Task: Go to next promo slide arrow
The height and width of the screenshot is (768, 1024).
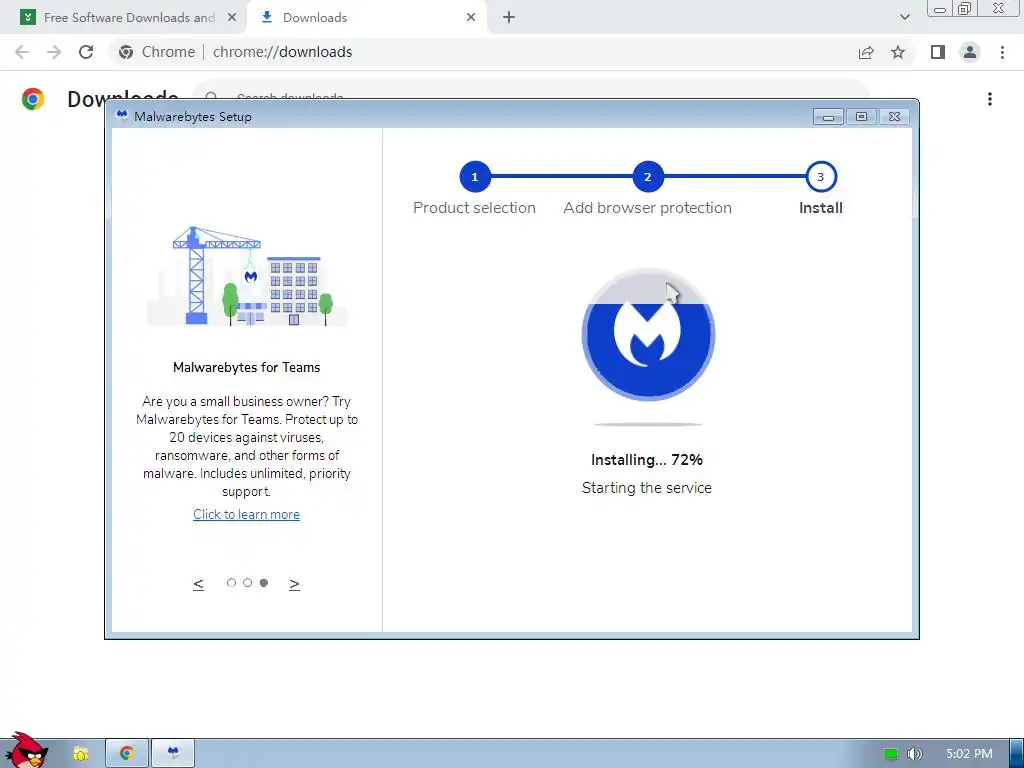Action: [x=295, y=584]
